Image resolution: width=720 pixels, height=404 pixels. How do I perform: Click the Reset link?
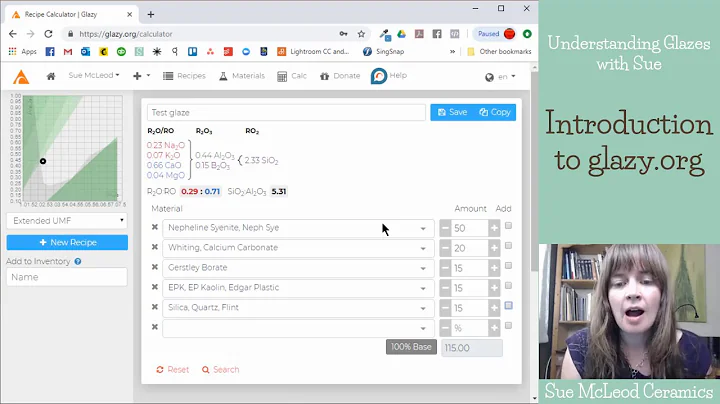173,370
